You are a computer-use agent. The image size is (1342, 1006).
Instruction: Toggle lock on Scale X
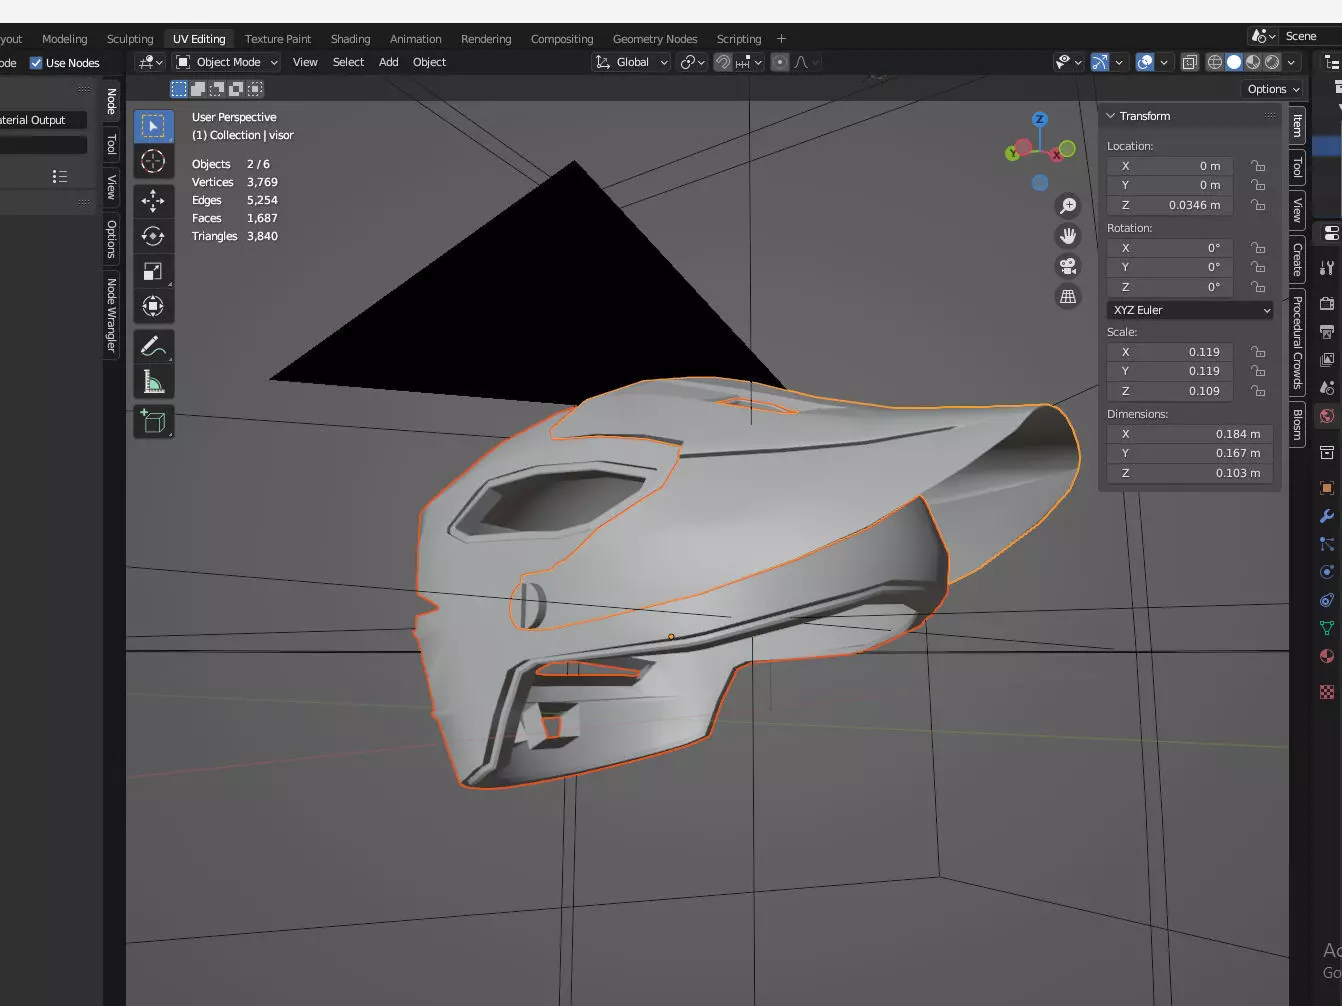click(x=1258, y=352)
